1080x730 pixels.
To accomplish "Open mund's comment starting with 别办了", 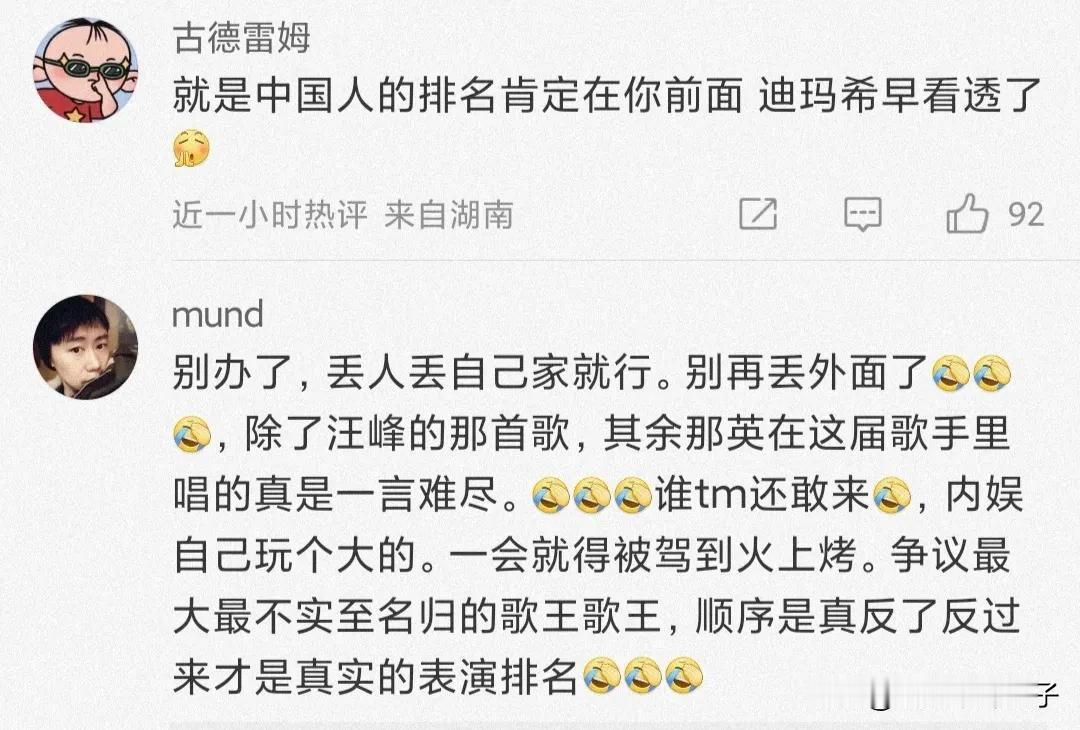I will pos(598,525).
